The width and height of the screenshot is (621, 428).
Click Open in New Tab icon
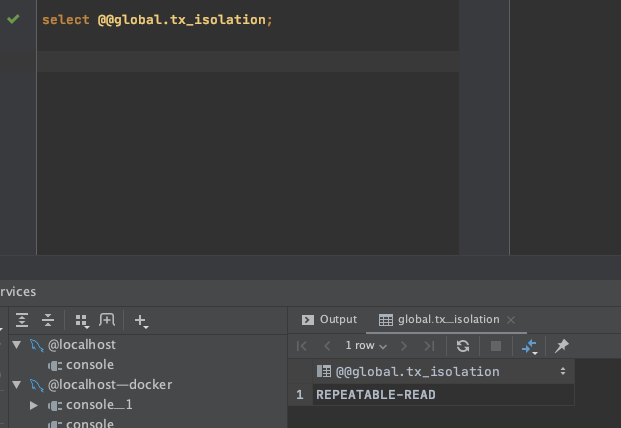(107, 321)
